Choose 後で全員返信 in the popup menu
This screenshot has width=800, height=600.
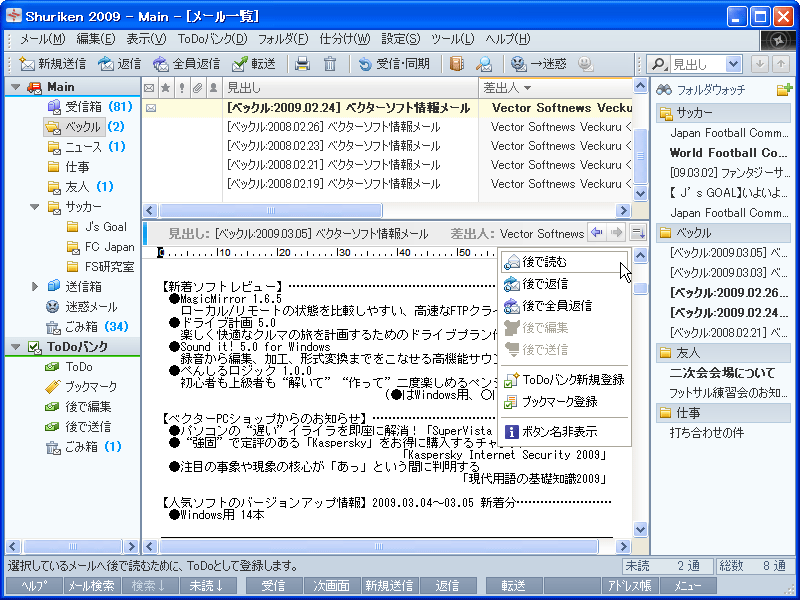click(x=564, y=306)
